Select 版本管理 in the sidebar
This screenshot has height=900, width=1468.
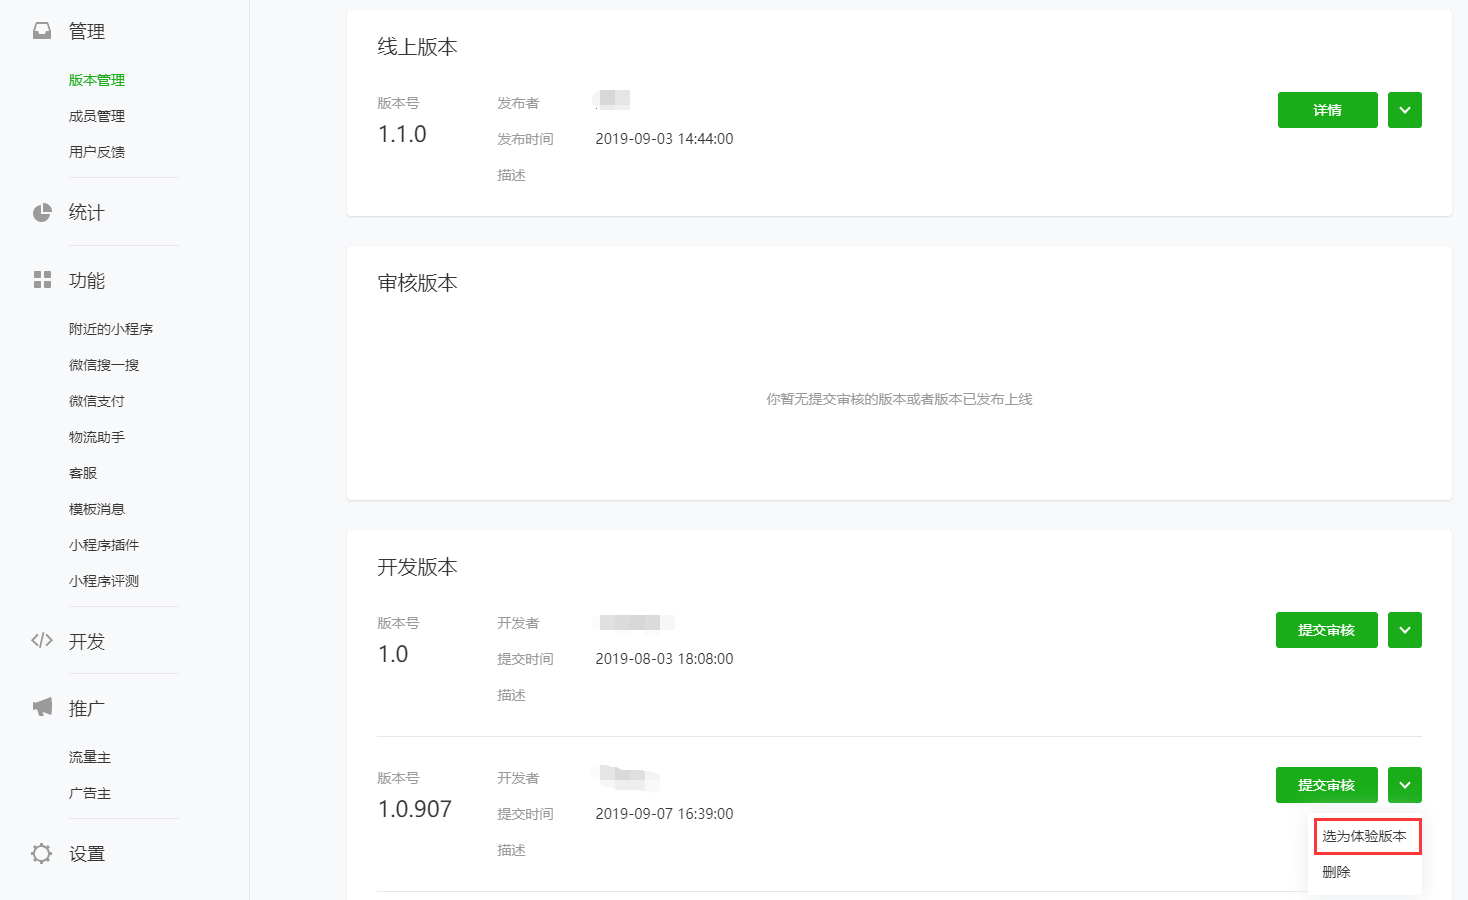(97, 80)
